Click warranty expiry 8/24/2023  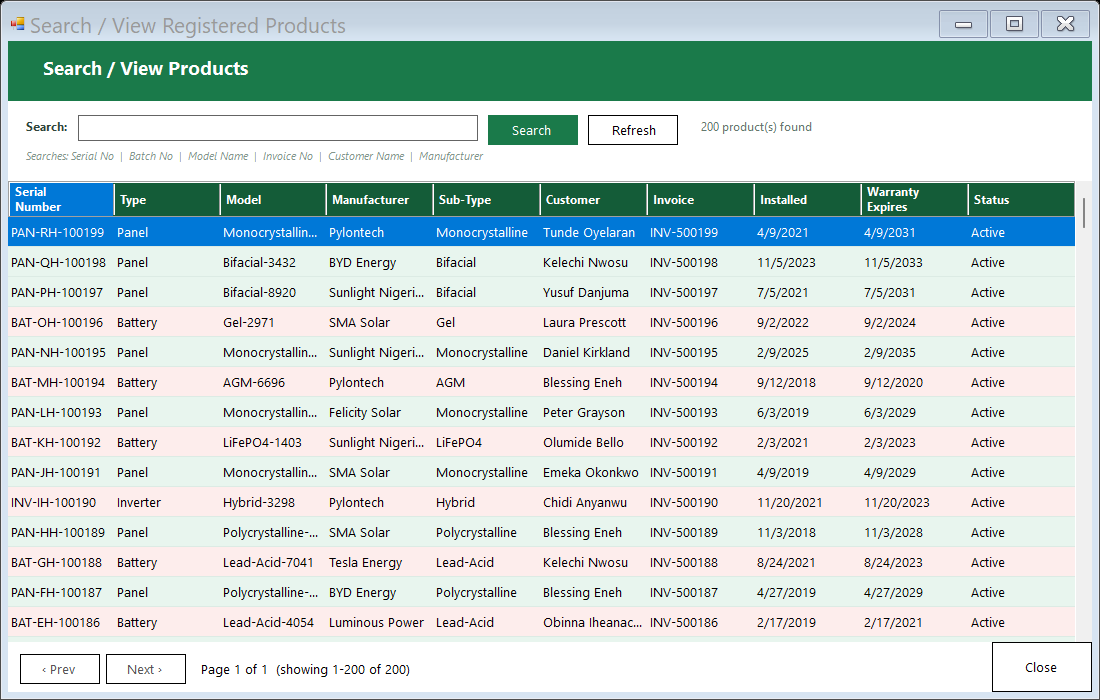click(893, 563)
